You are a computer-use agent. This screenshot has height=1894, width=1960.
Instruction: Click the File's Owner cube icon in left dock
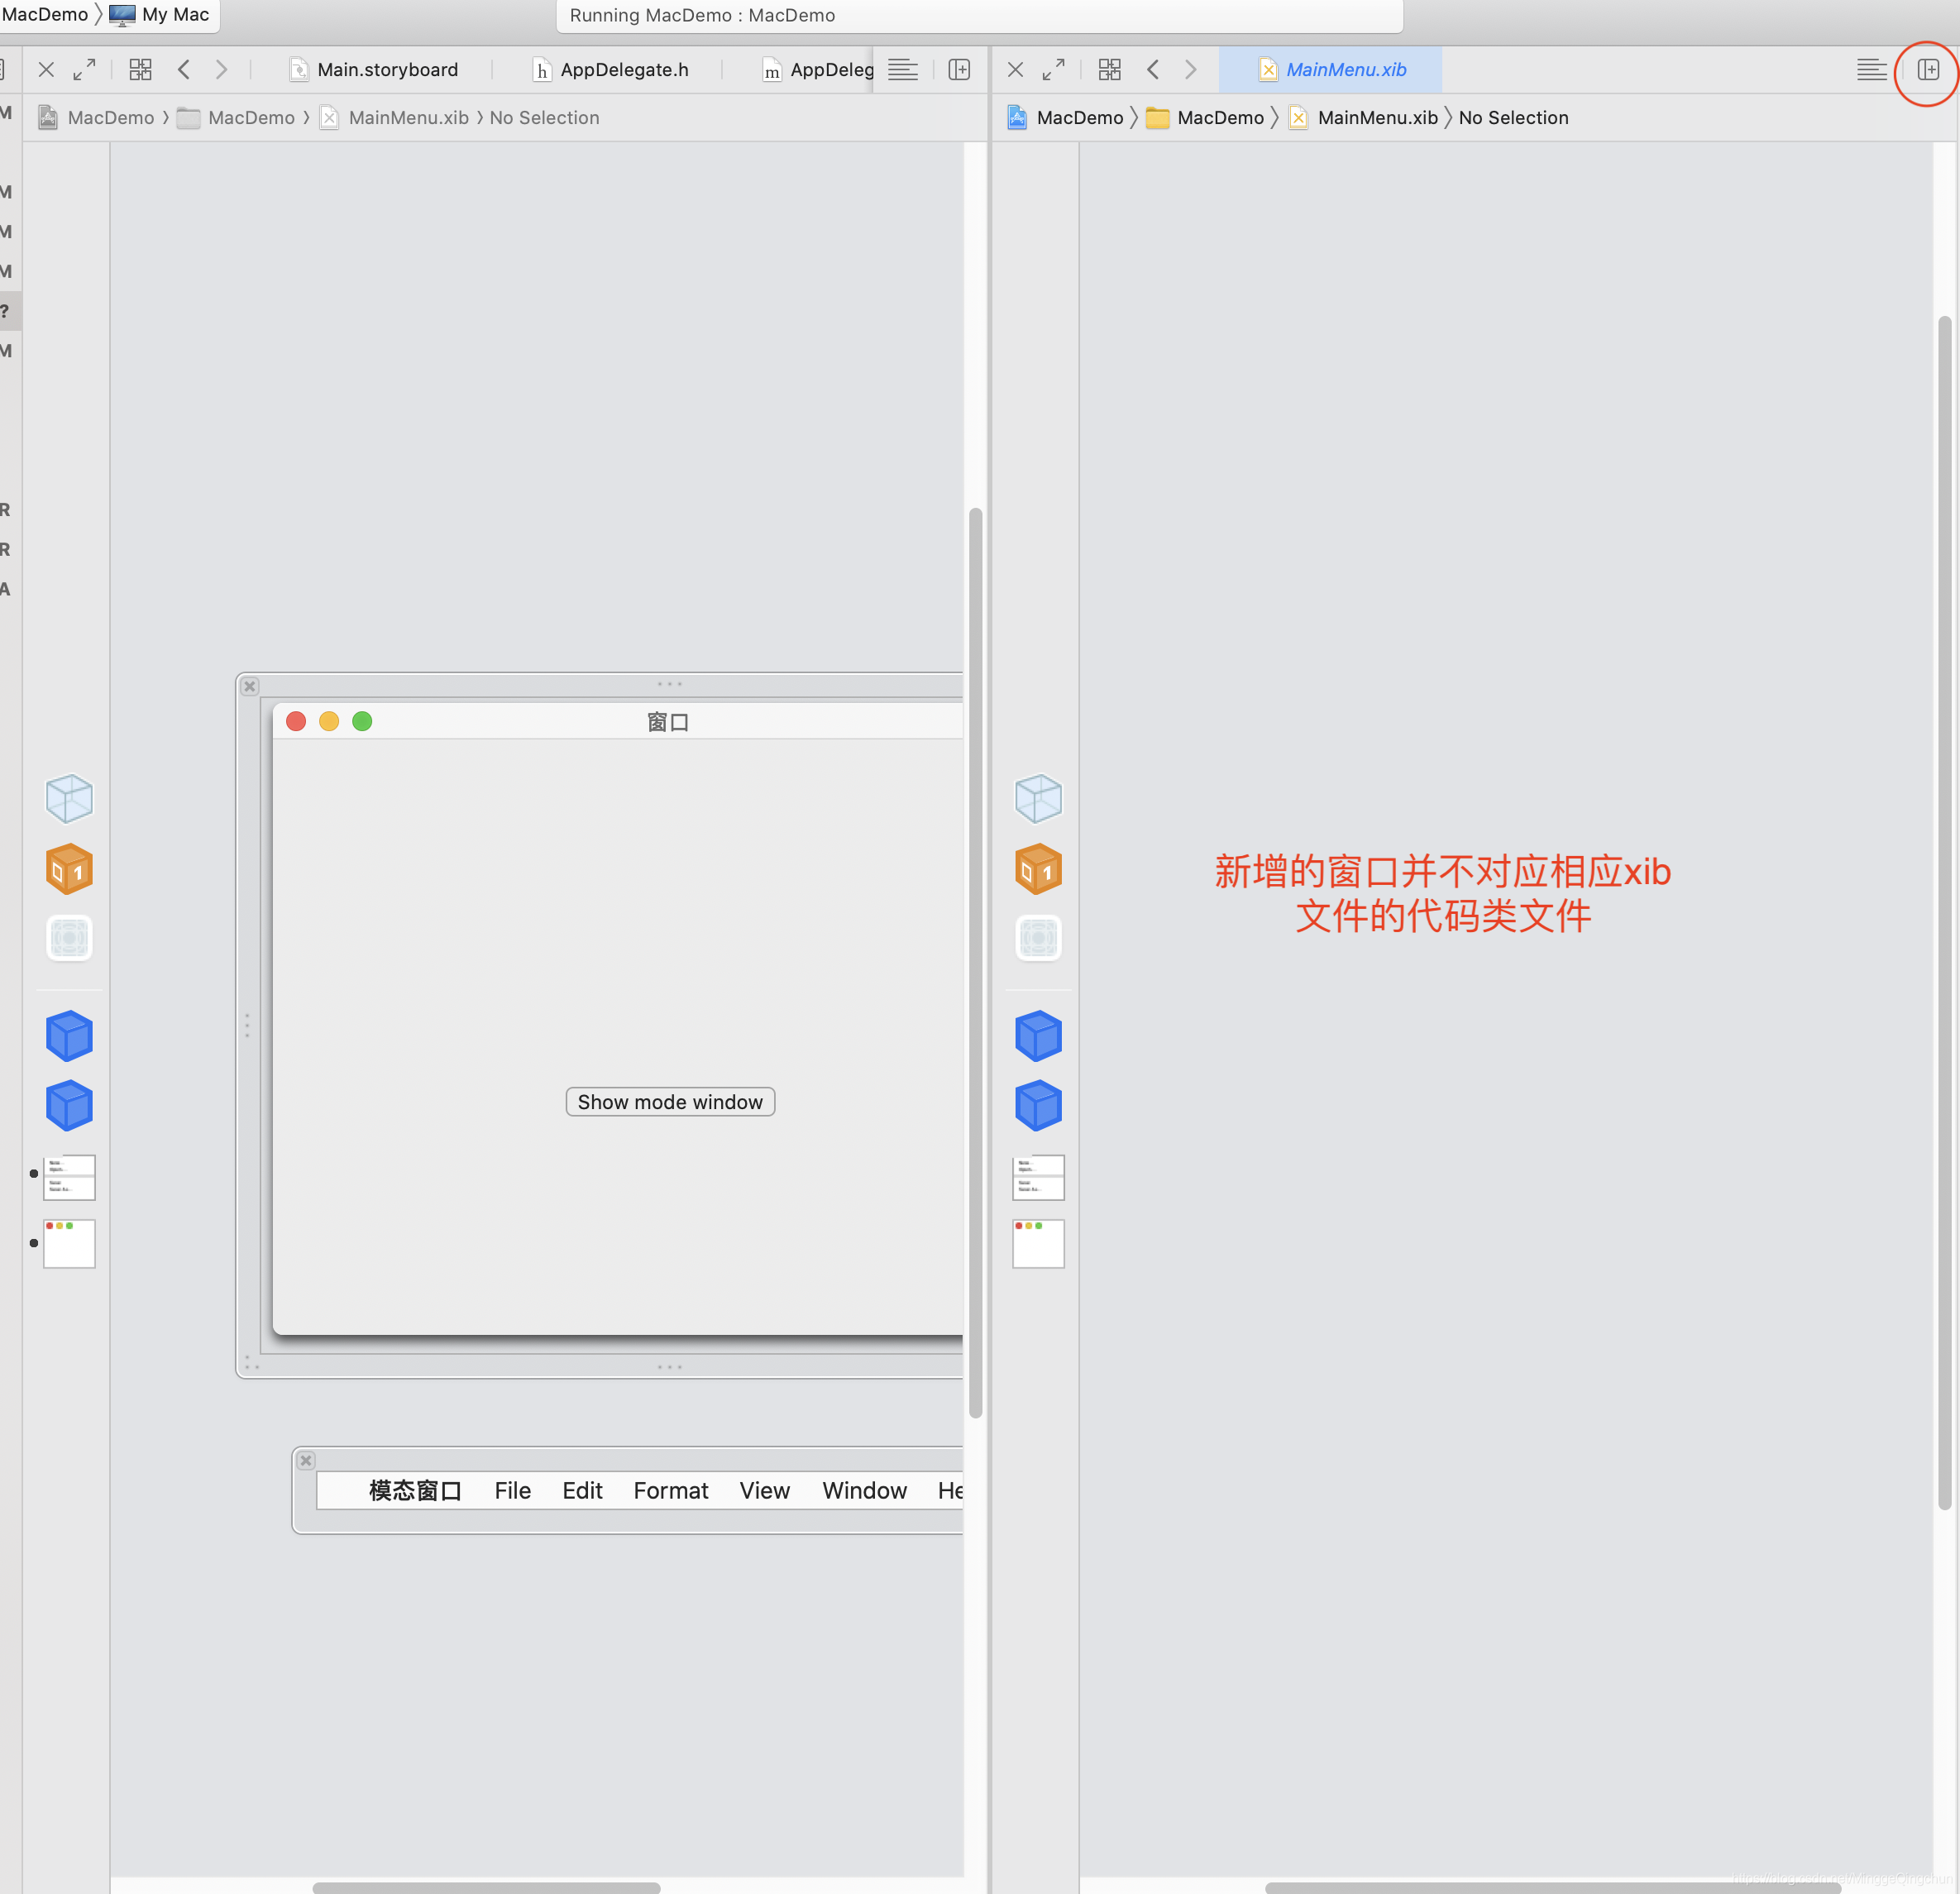point(69,799)
